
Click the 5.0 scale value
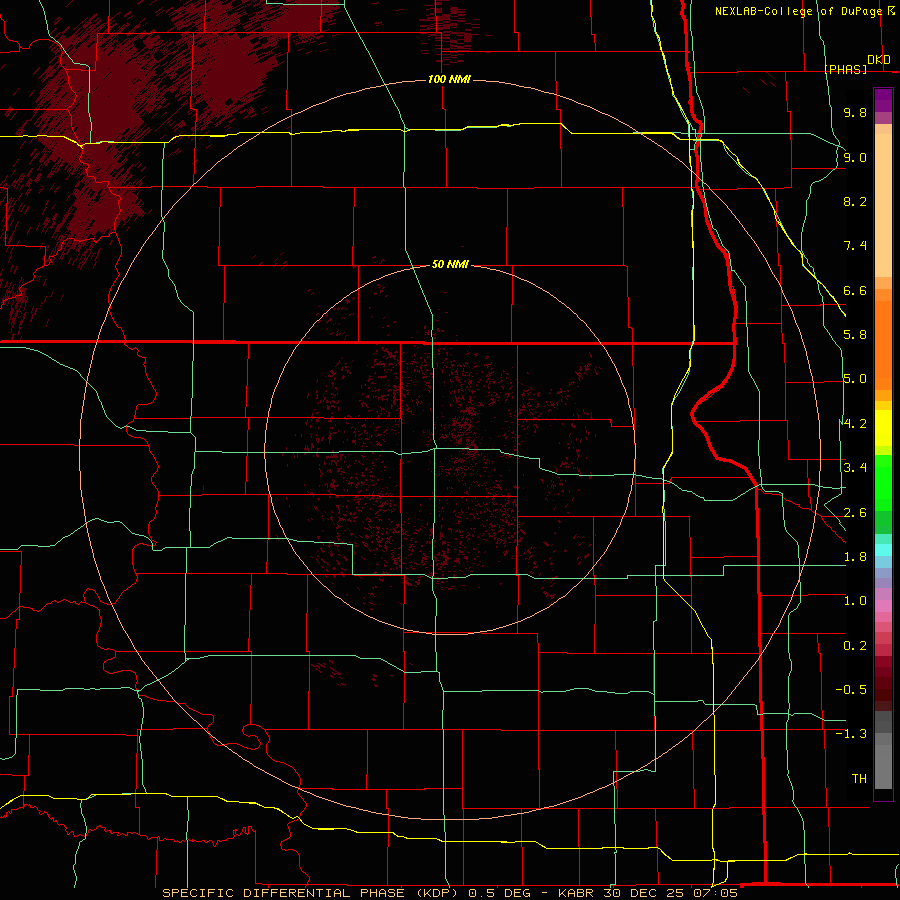[855, 379]
